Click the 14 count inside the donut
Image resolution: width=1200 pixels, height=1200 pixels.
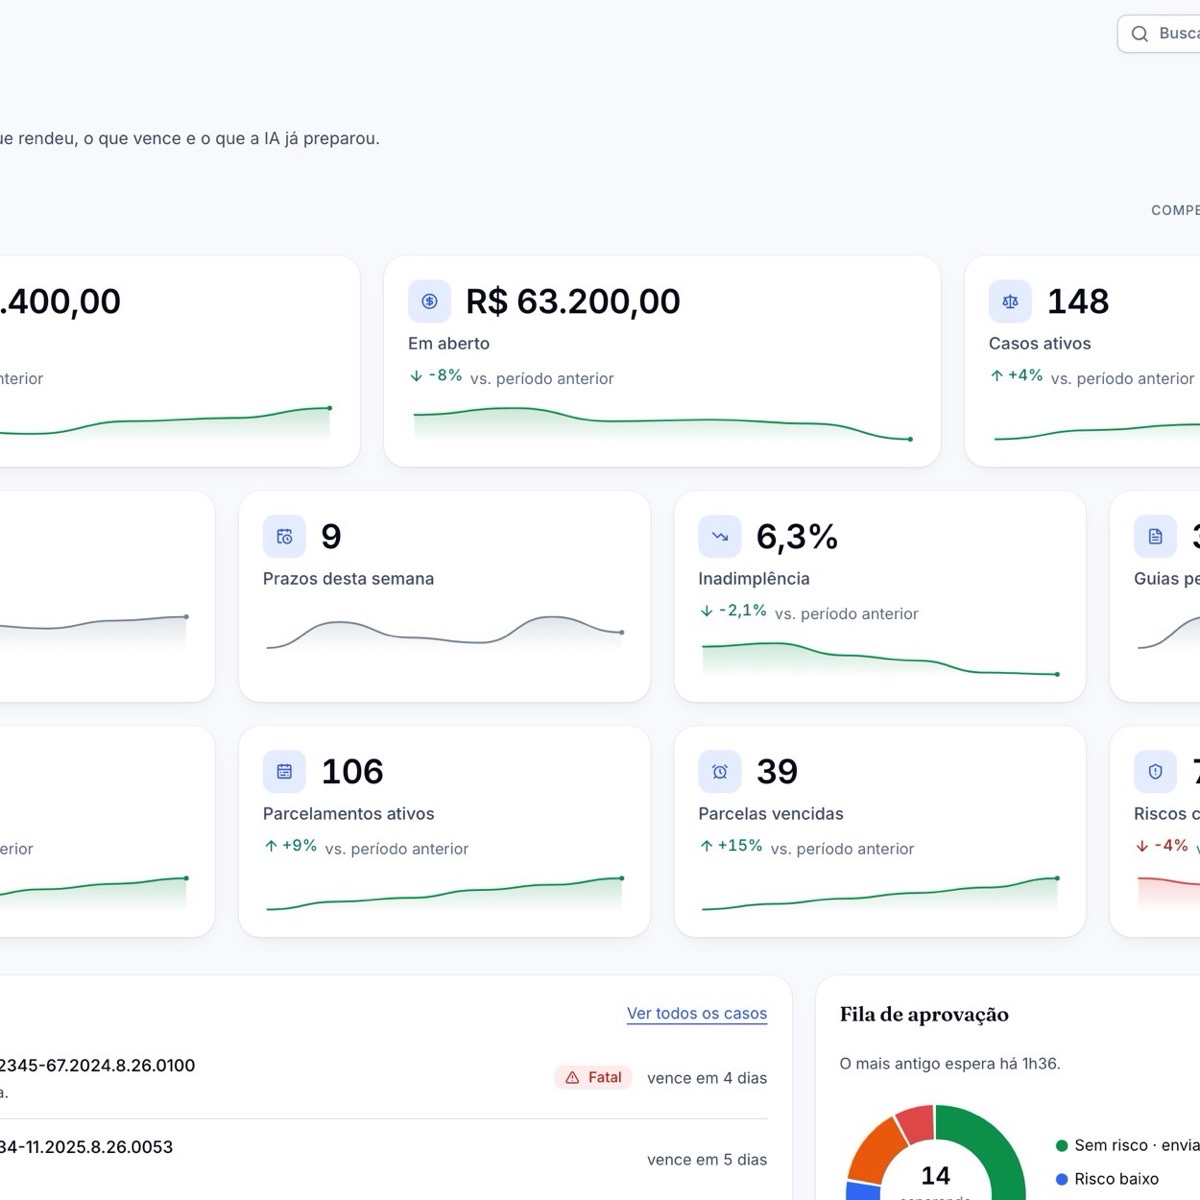pyautogui.click(x=935, y=1176)
